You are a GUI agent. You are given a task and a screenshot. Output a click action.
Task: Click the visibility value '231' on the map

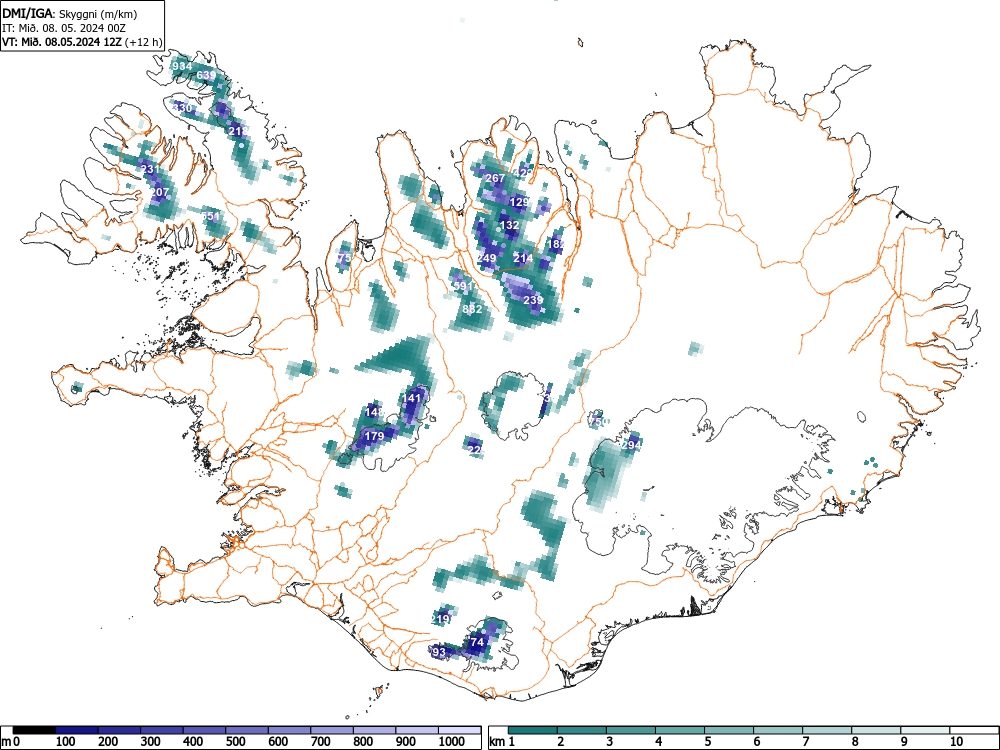click(x=150, y=170)
